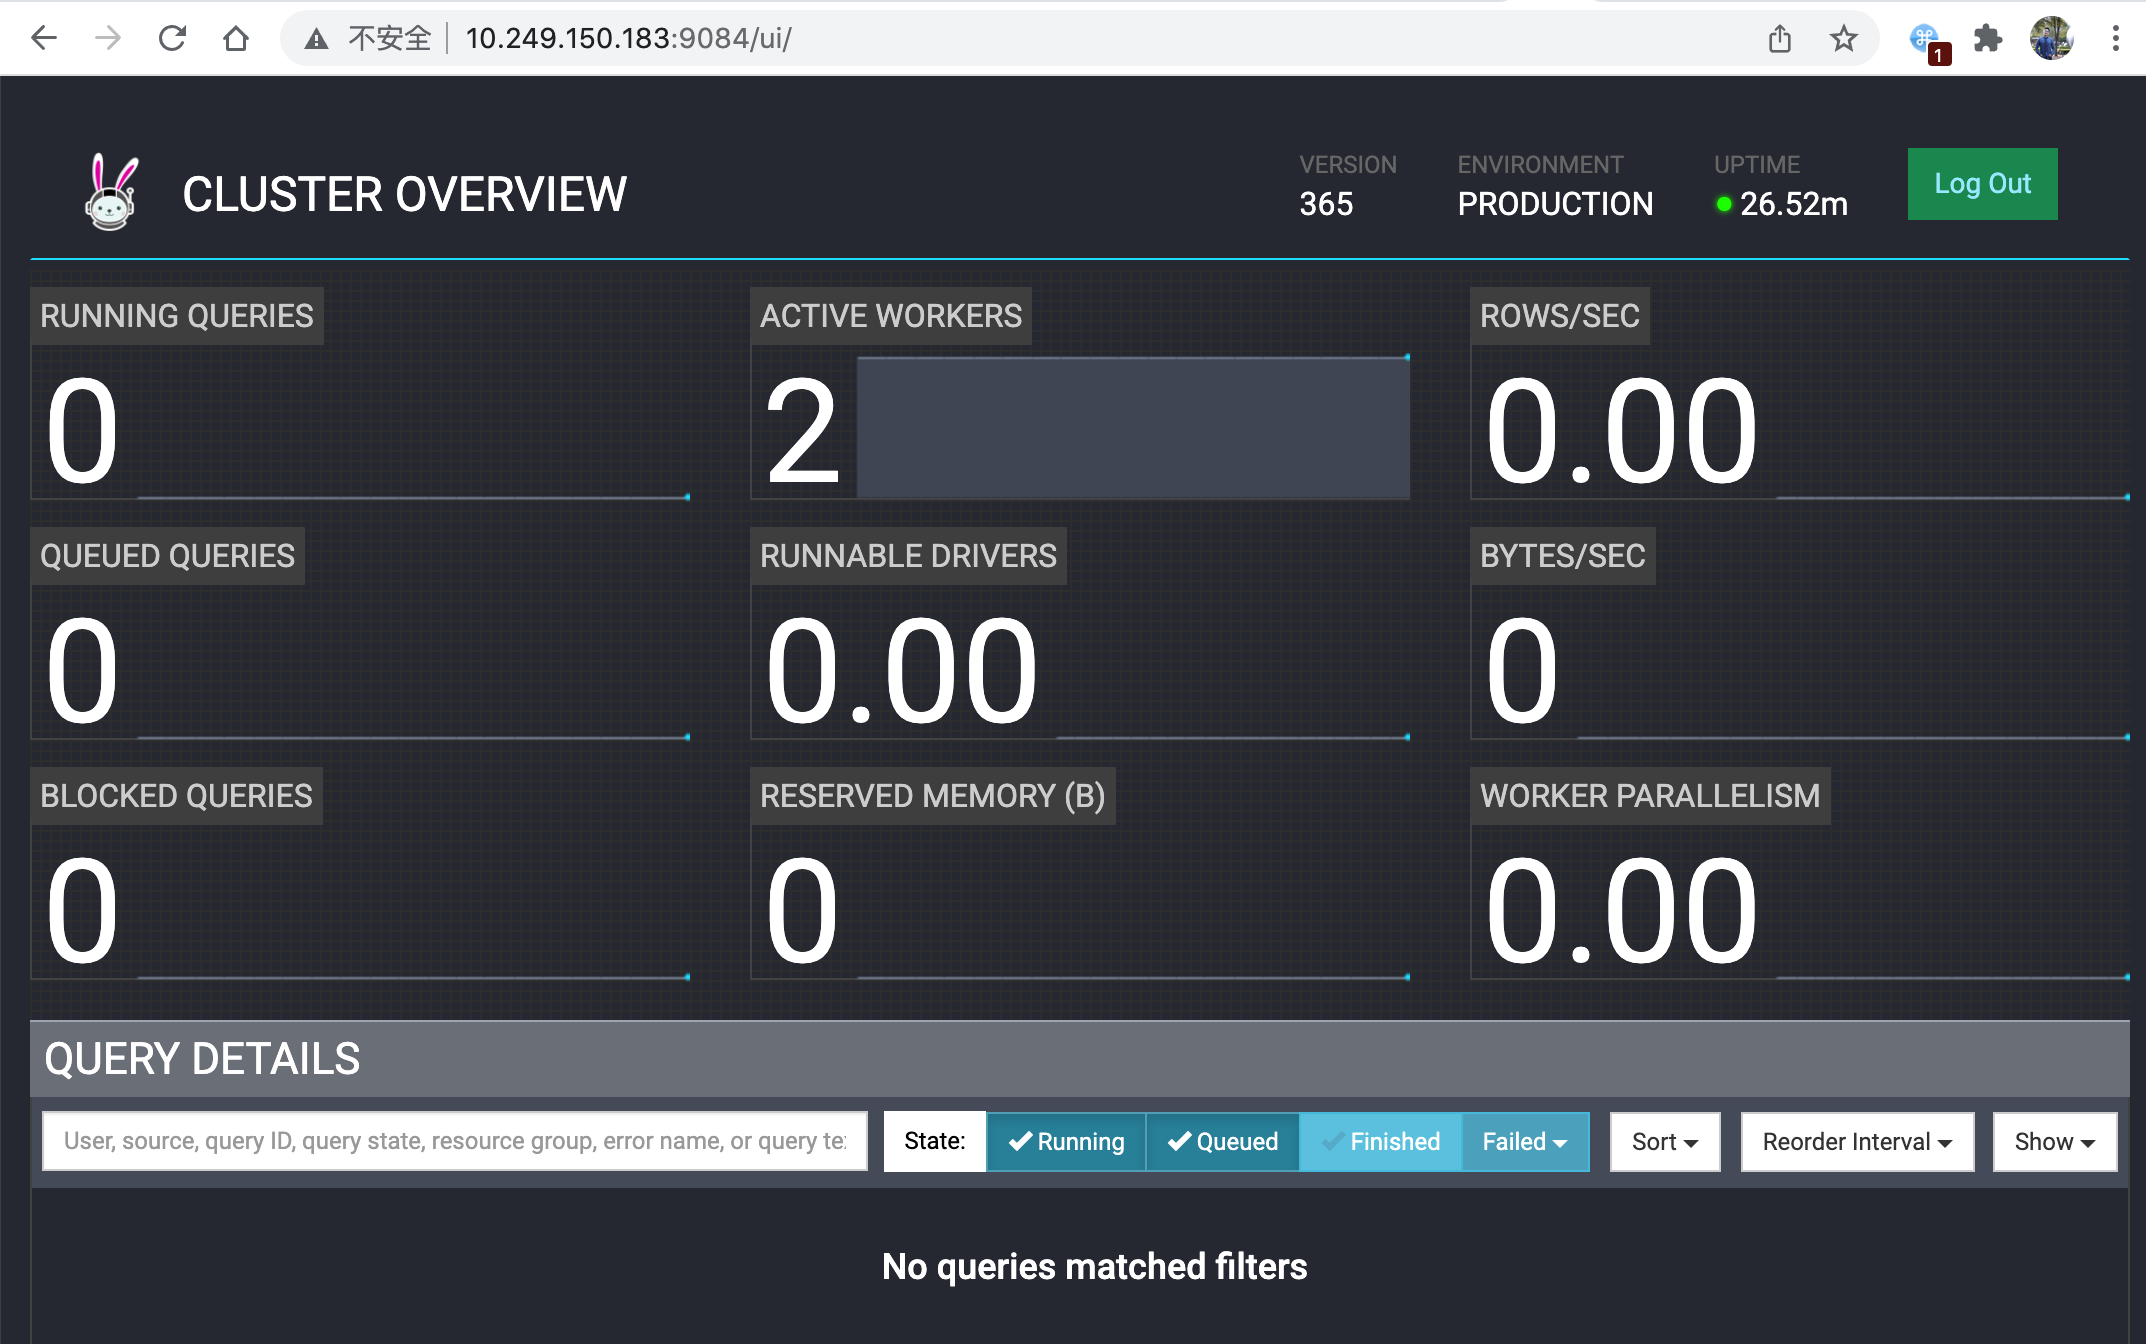Open the extensions puzzle icon

point(1987,39)
